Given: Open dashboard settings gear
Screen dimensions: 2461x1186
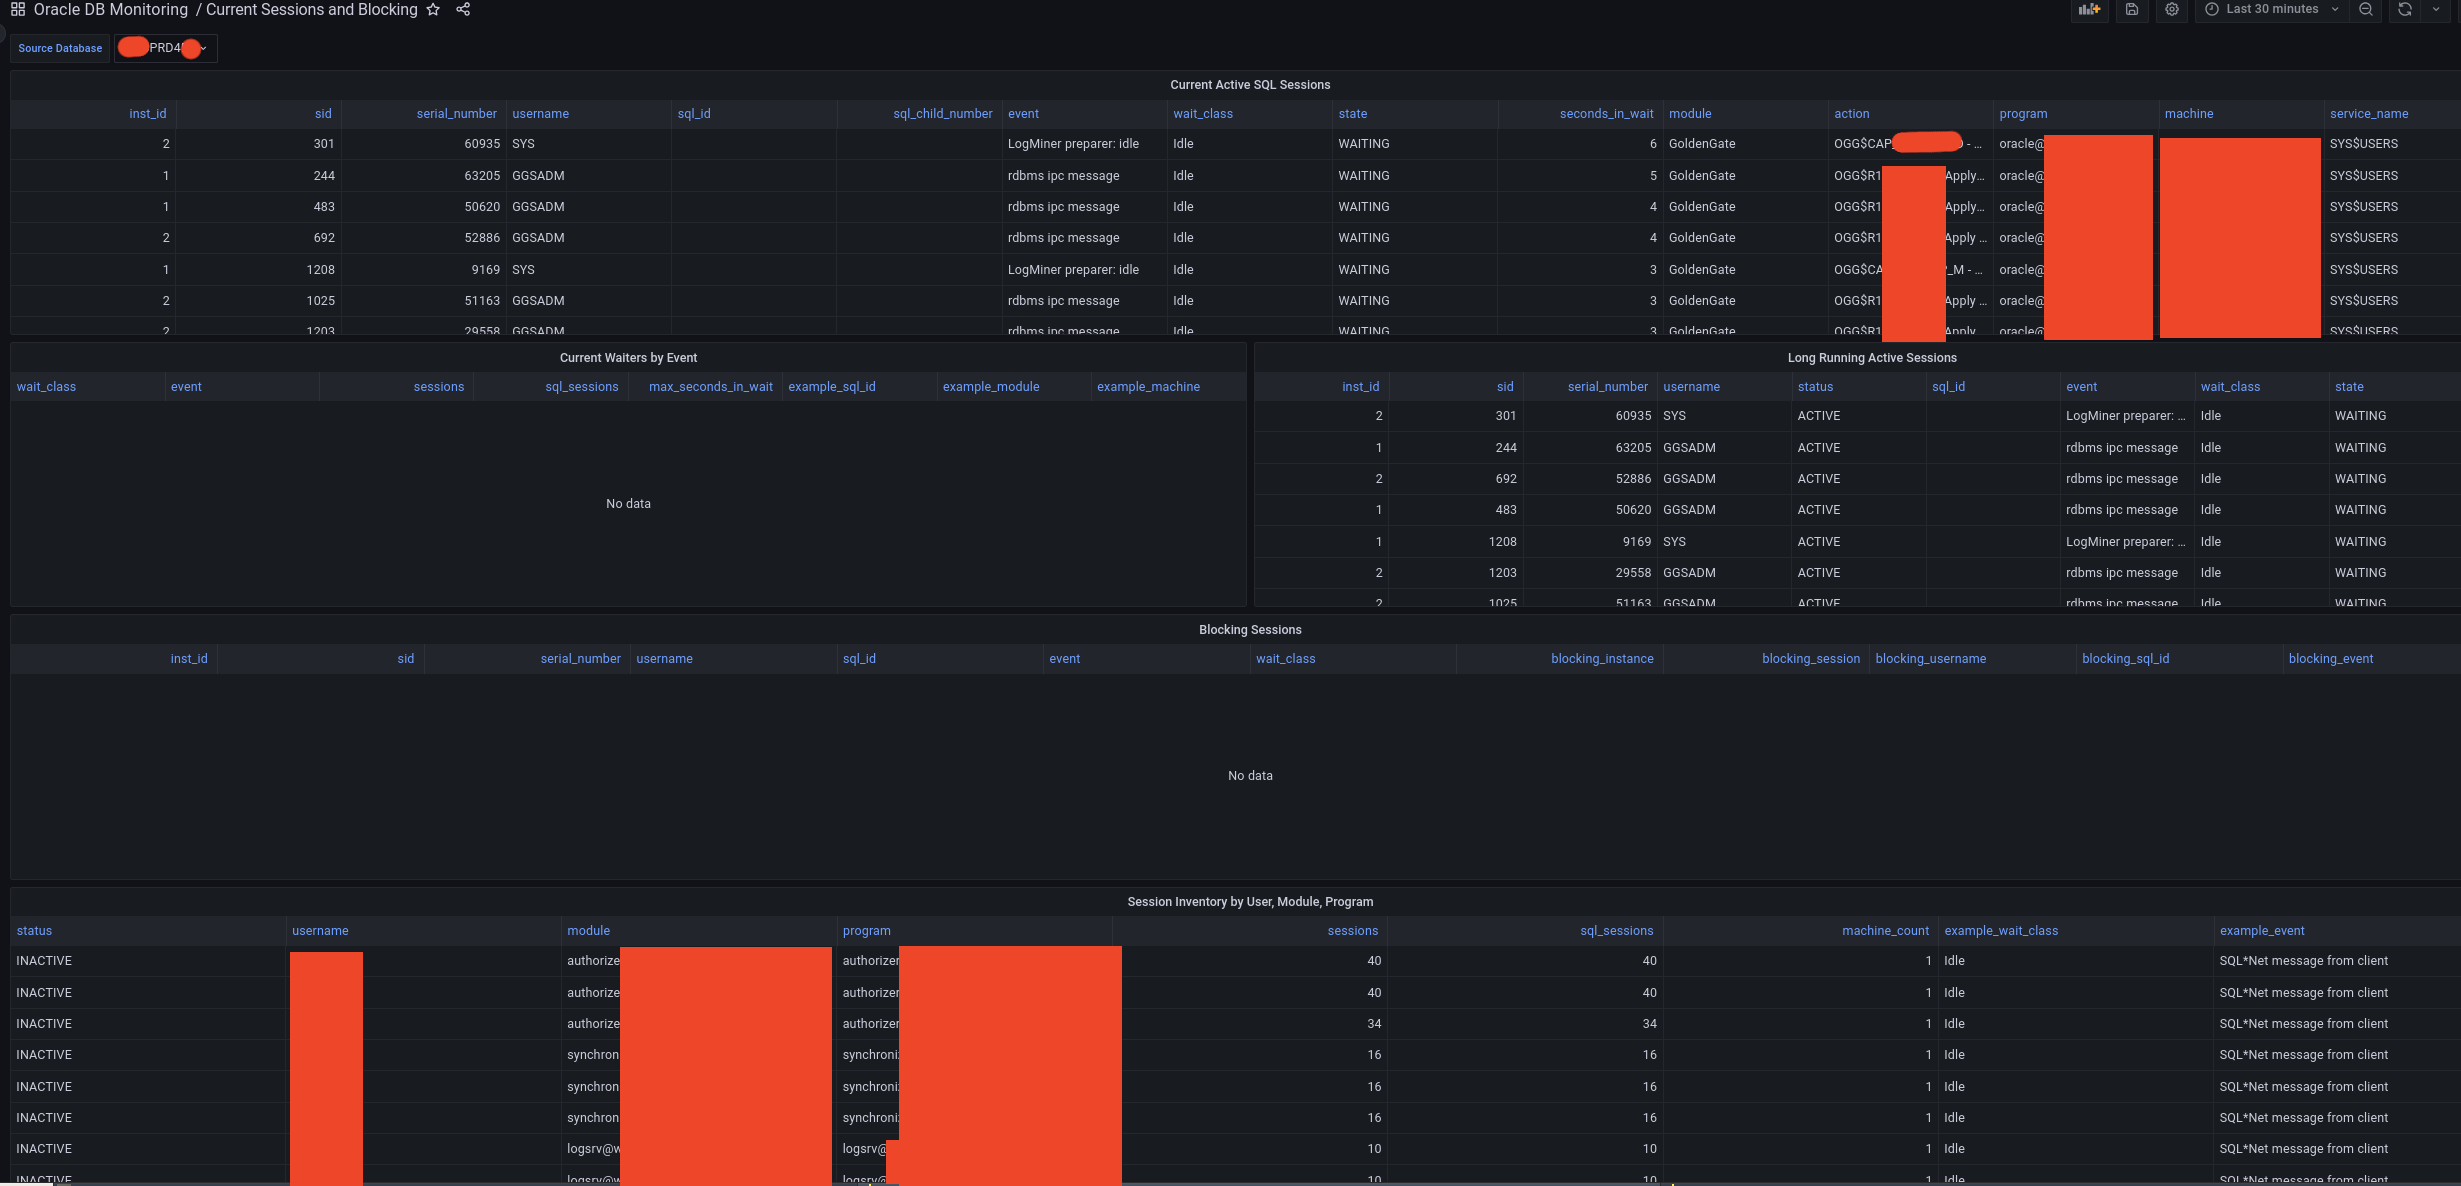Looking at the screenshot, I should click(2172, 9).
